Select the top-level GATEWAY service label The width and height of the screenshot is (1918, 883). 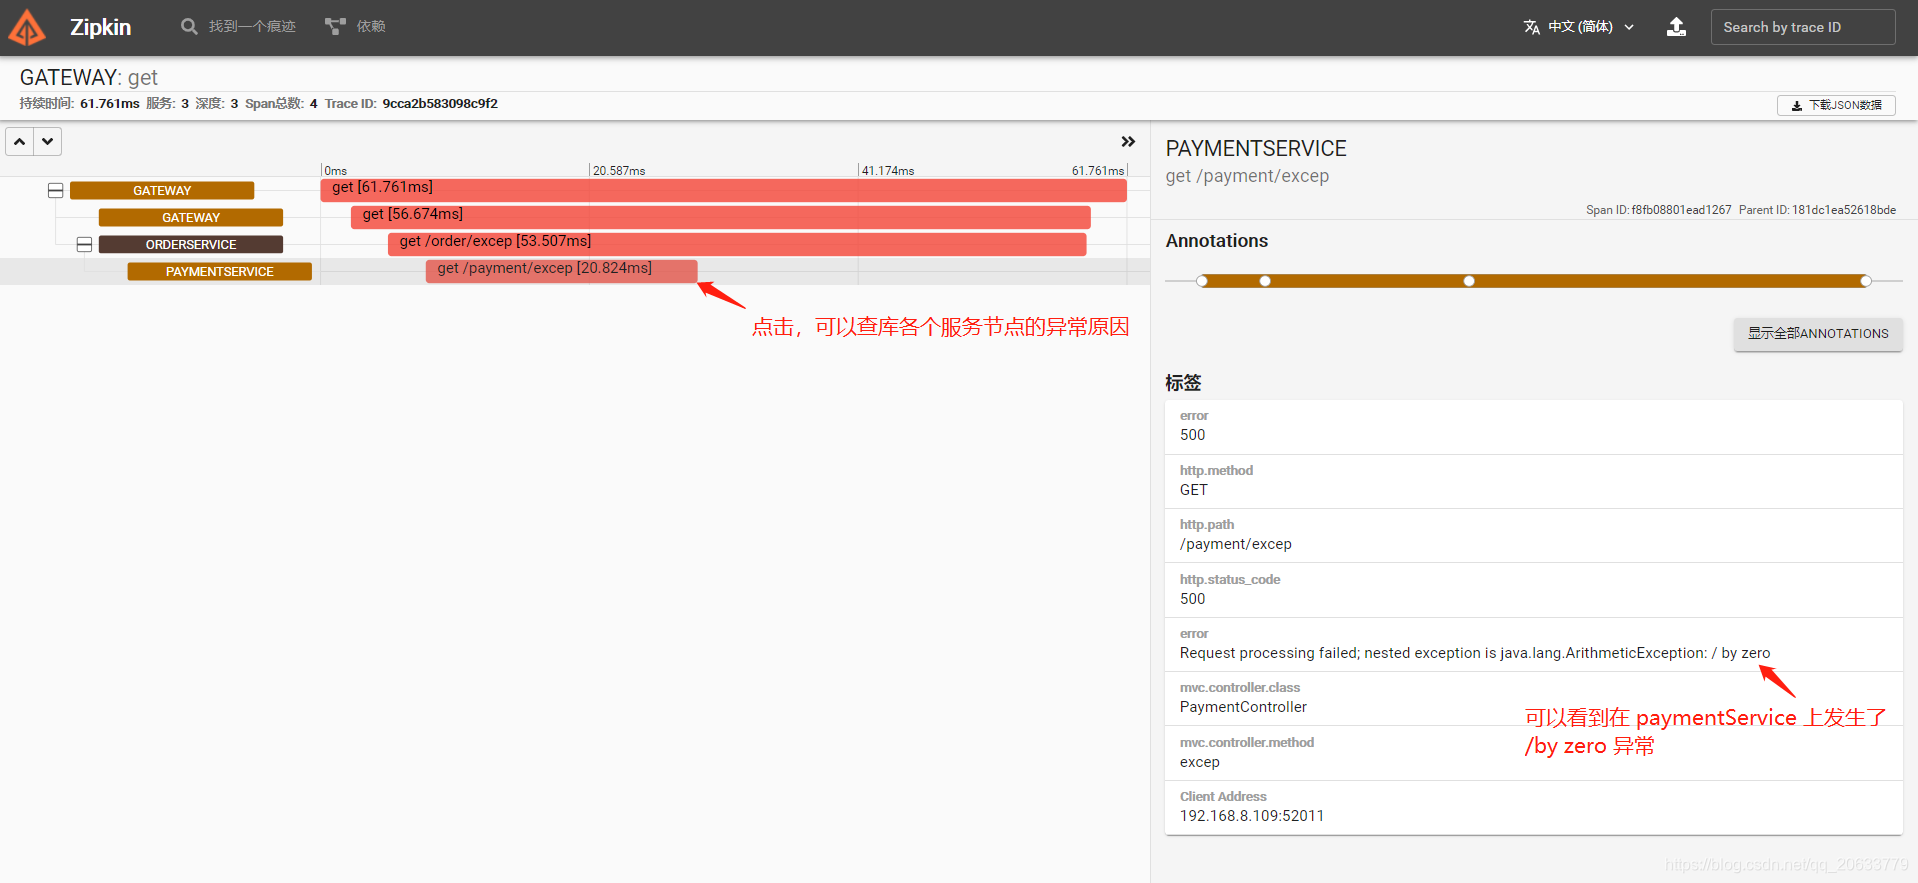pos(162,191)
